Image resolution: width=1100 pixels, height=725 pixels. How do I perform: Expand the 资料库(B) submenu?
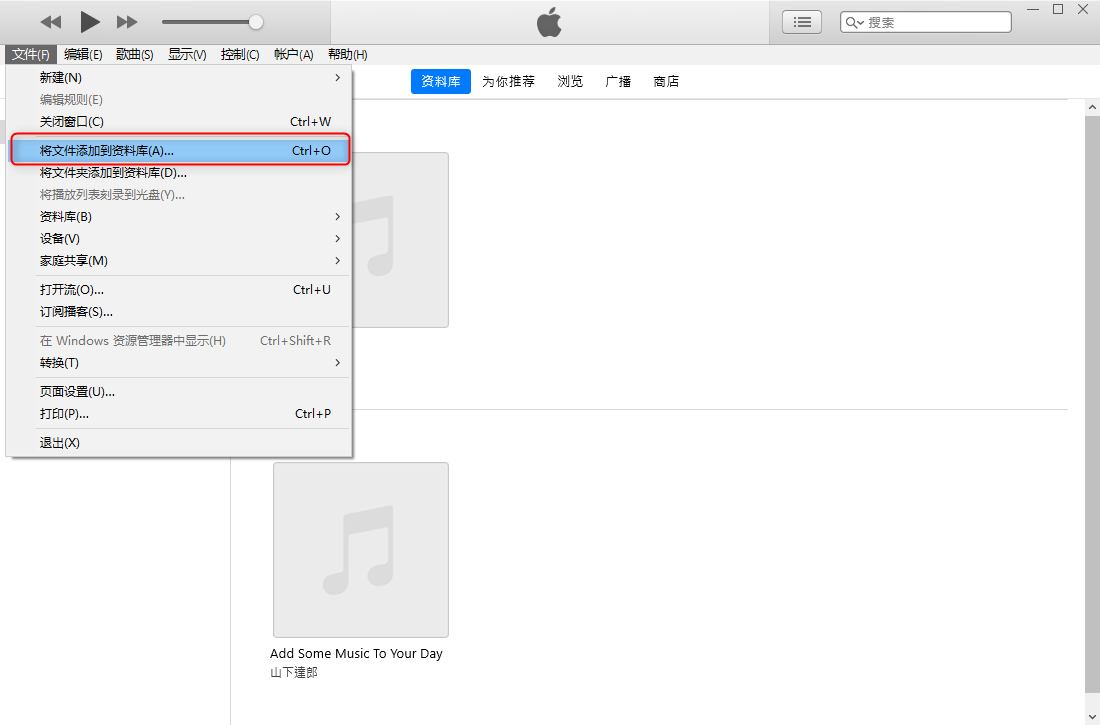179,217
